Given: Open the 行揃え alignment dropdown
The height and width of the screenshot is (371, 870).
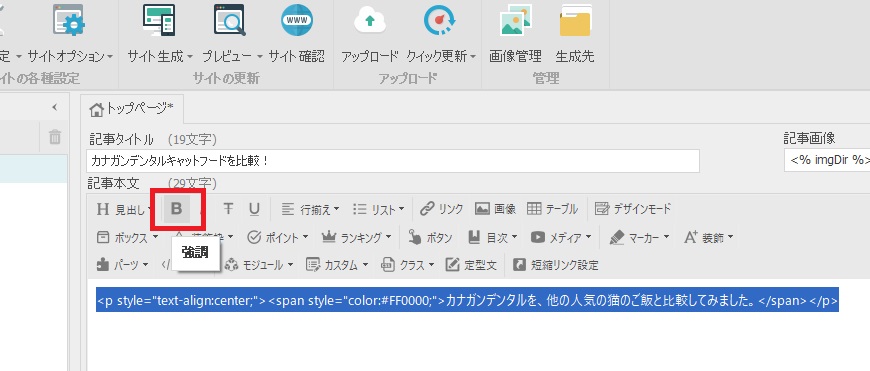Looking at the screenshot, I should tap(310, 209).
